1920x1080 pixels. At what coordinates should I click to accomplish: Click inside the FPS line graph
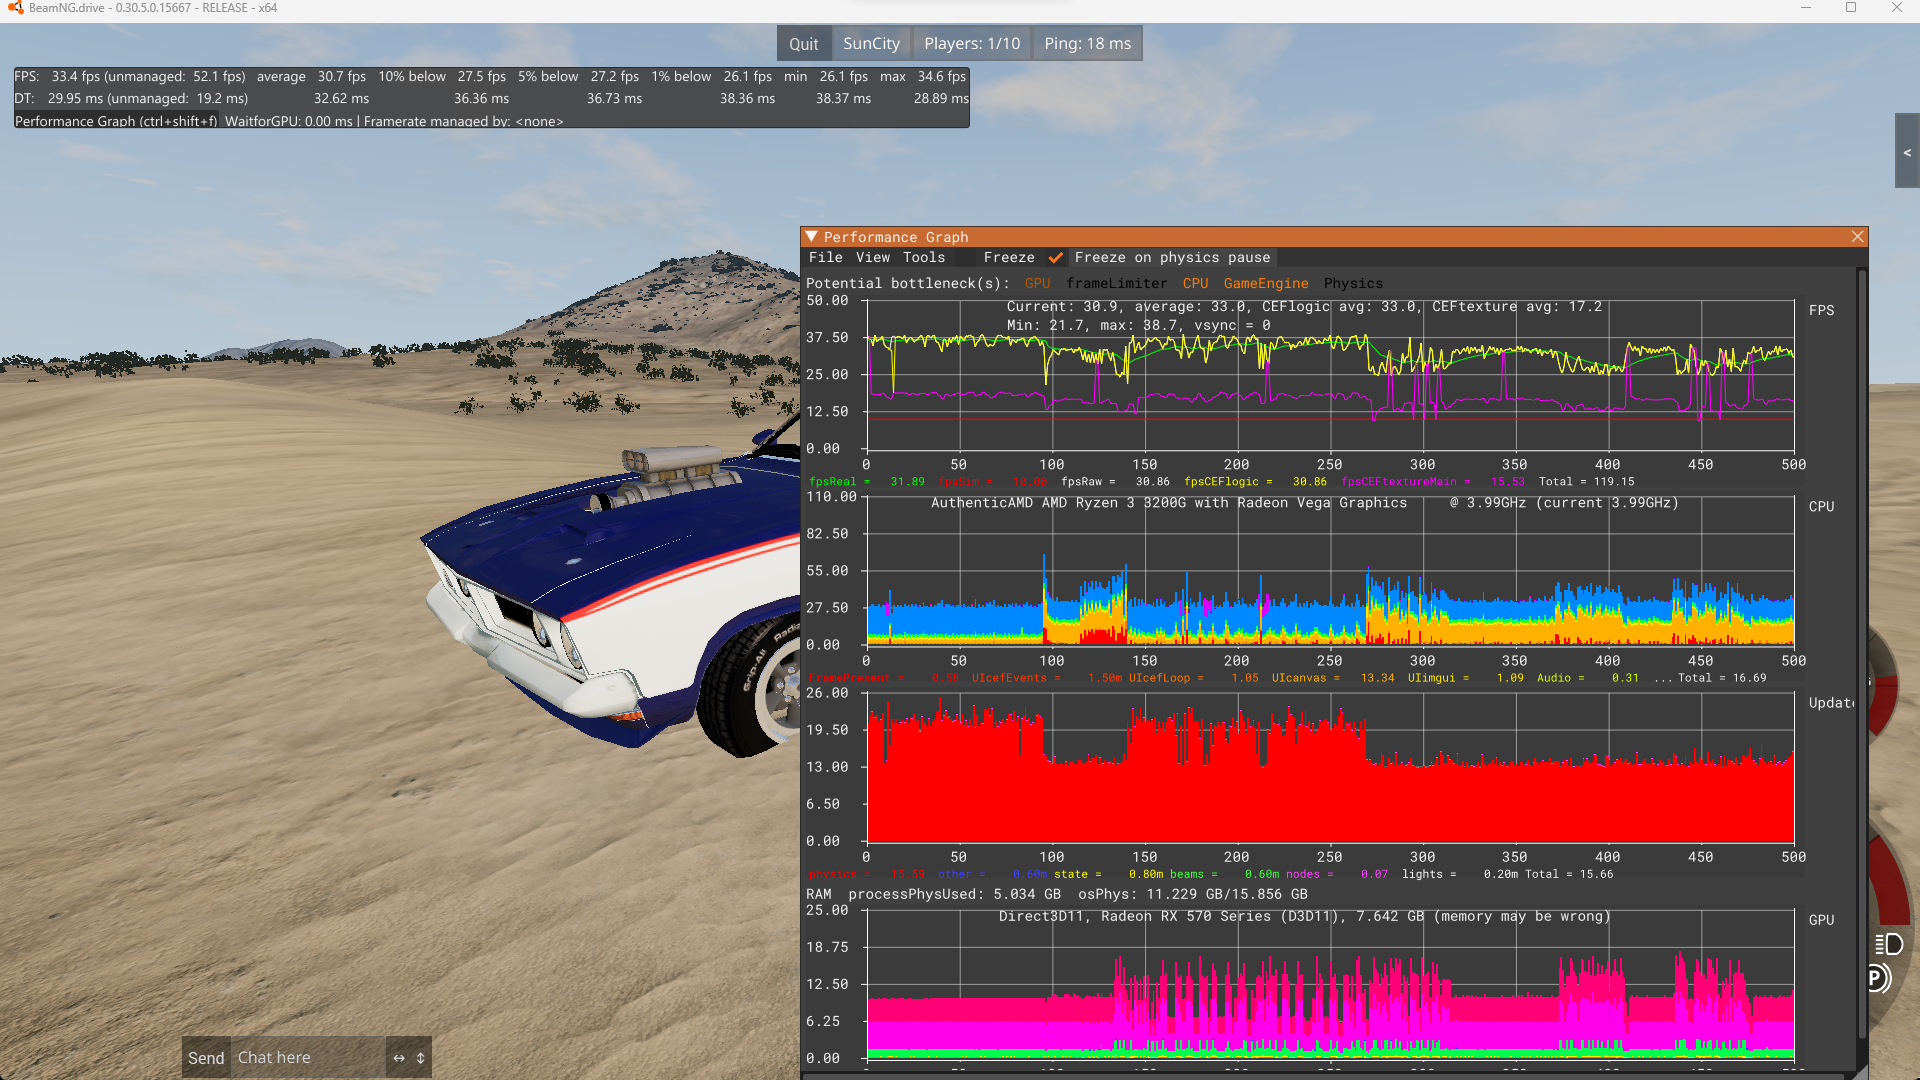(1330, 375)
